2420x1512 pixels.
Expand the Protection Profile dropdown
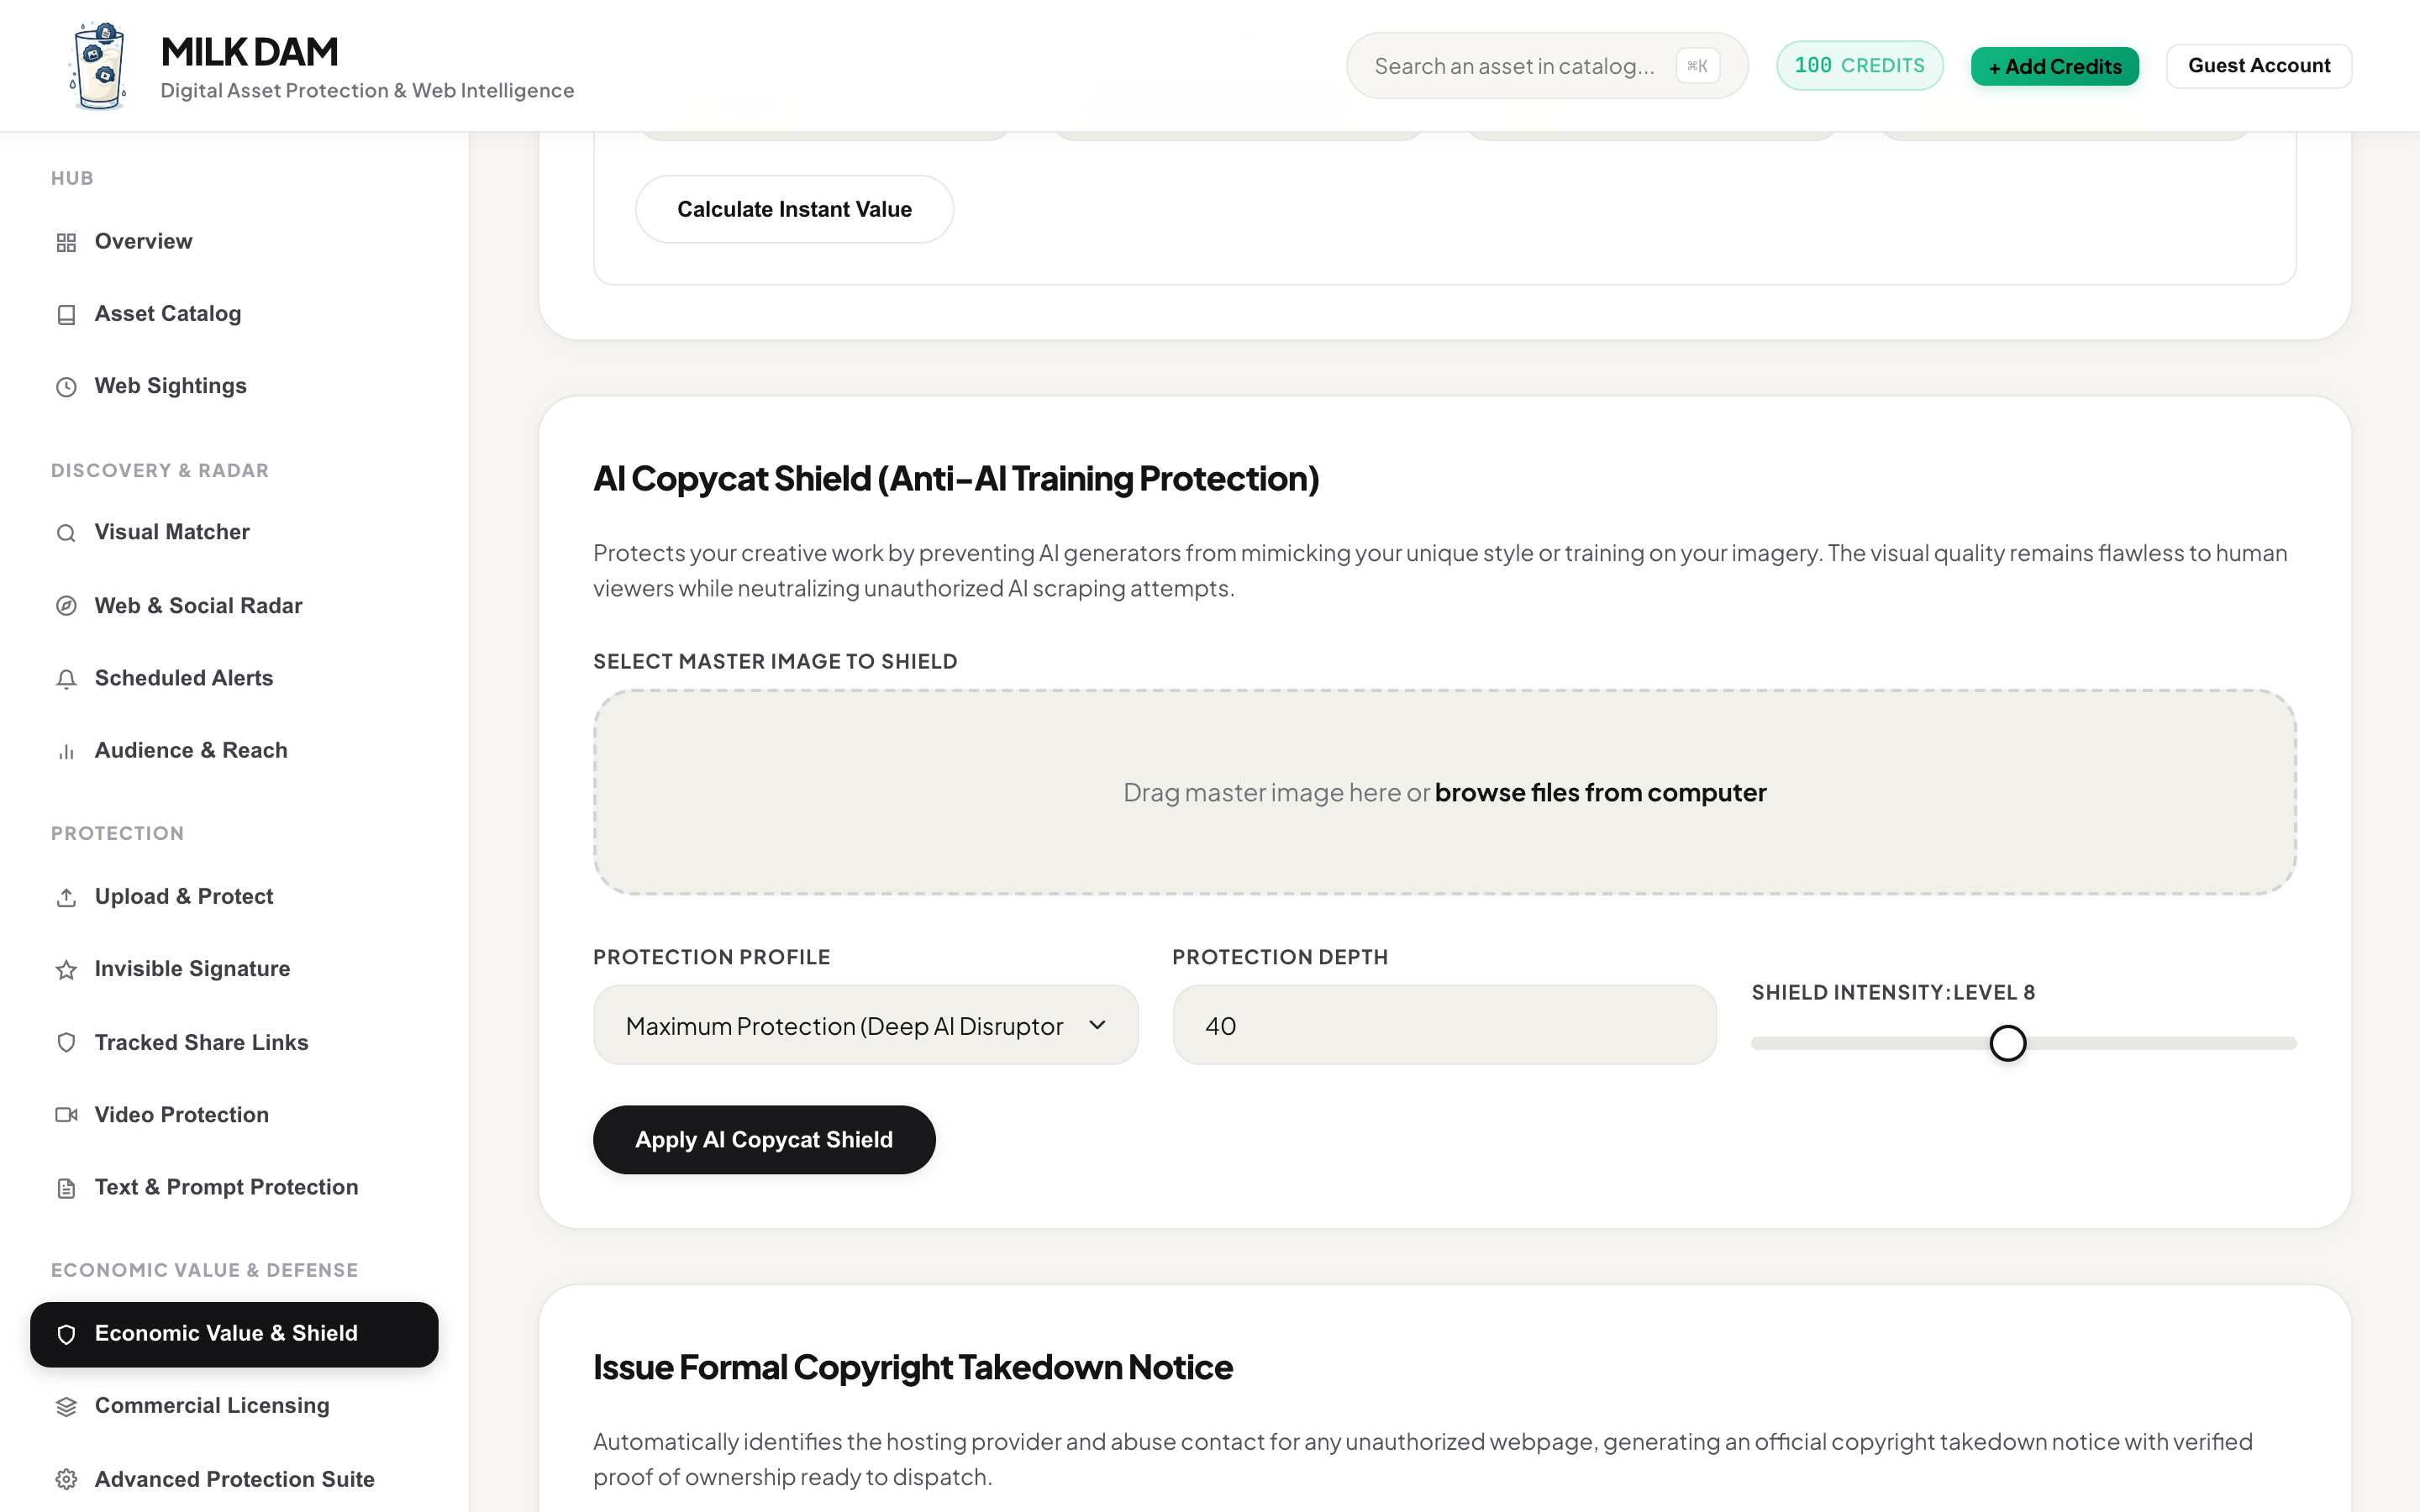click(x=865, y=1025)
